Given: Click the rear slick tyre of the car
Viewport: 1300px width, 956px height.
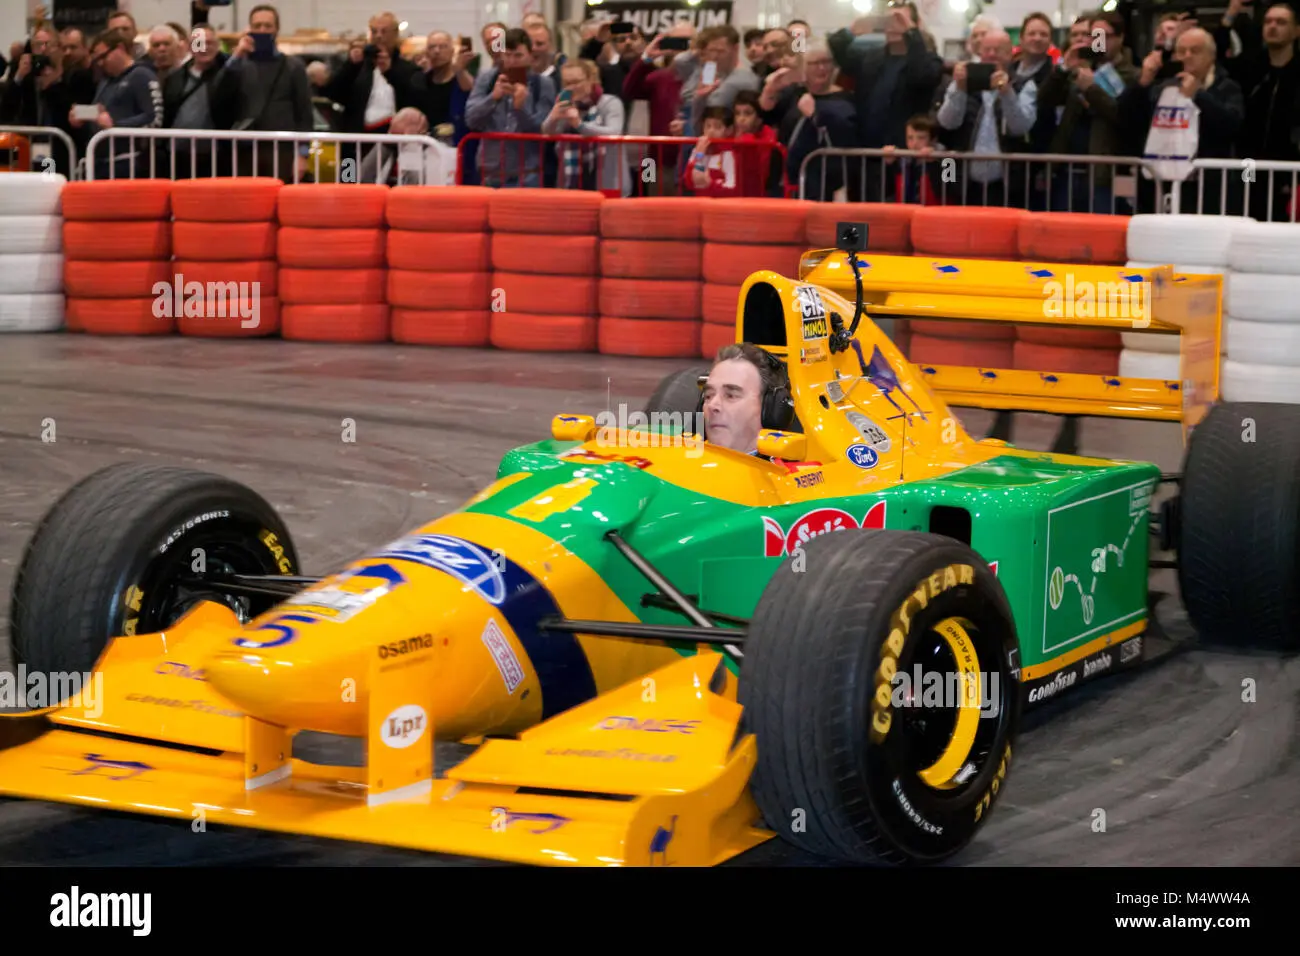Looking at the screenshot, I should (x=1240, y=524).
